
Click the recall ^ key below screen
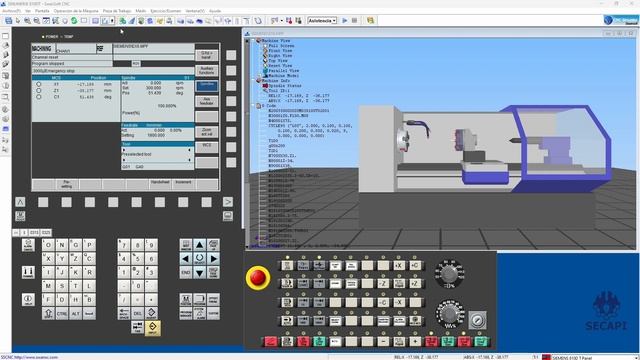coord(20,202)
